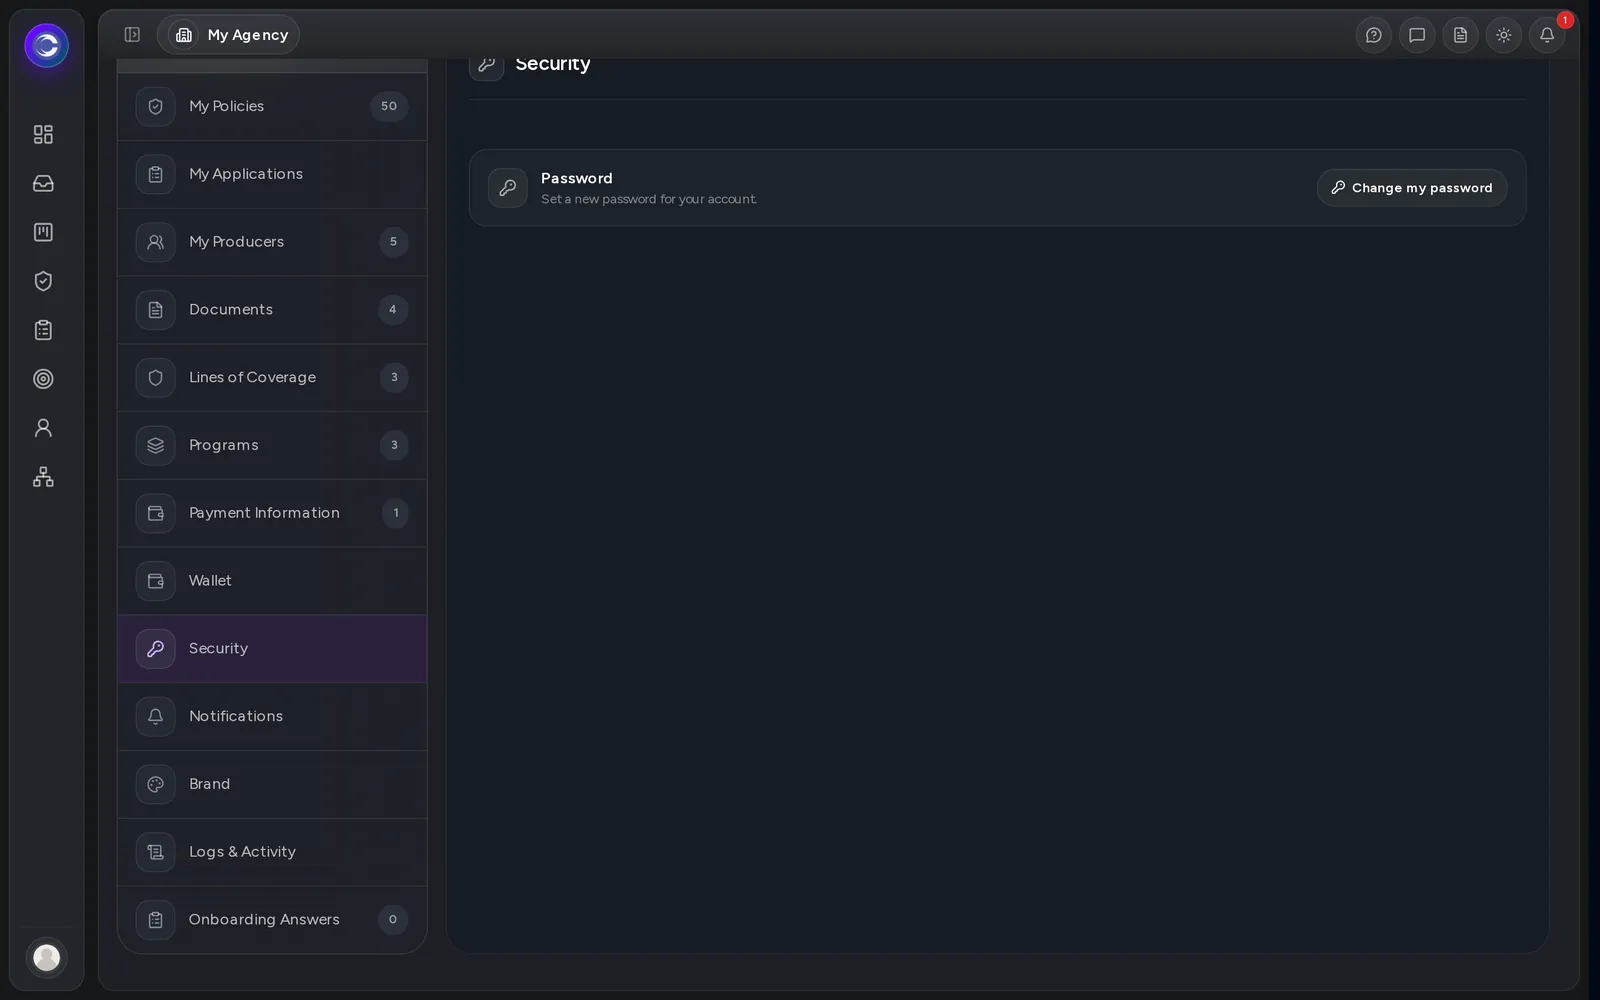Image resolution: width=1600 pixels, height=1000 pixels.
Task: Open the user avatar at bottom left
Action: (x=46, y=958)
